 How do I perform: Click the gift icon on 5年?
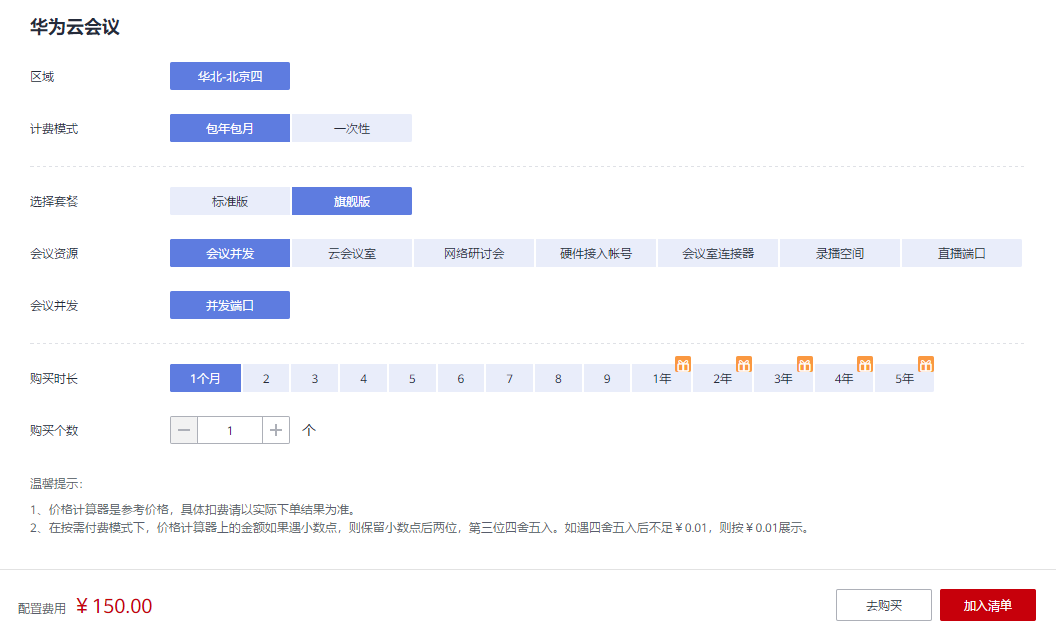pos(926,364)
